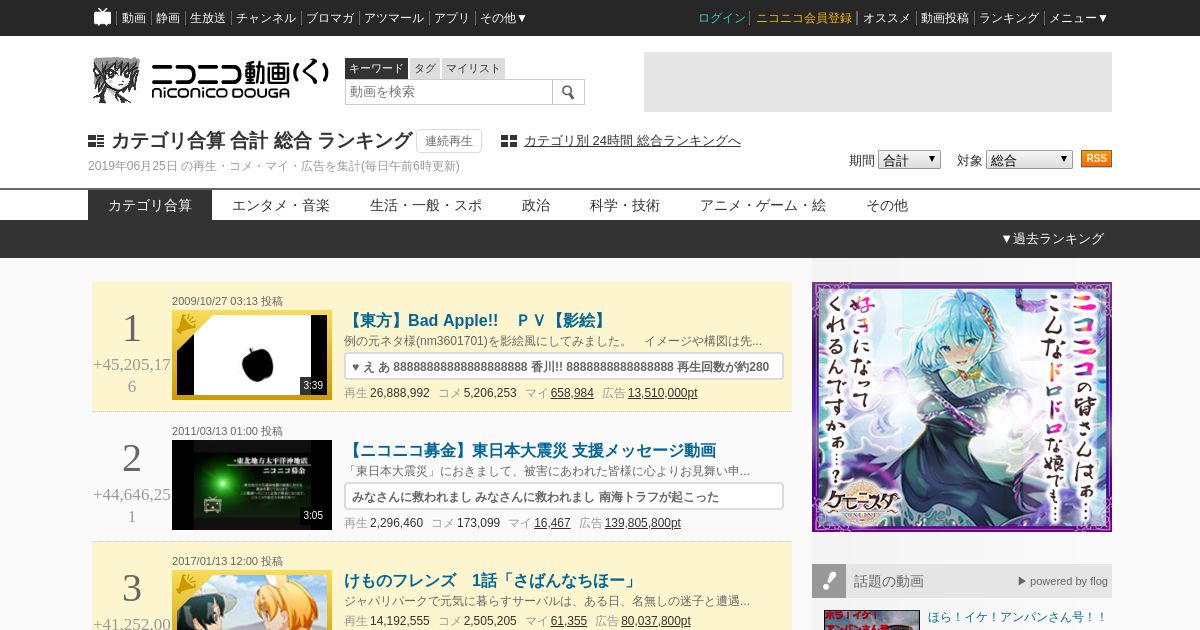Click 再生 26,888,992 view count text
1200x630 pixels.
[387, 393]
